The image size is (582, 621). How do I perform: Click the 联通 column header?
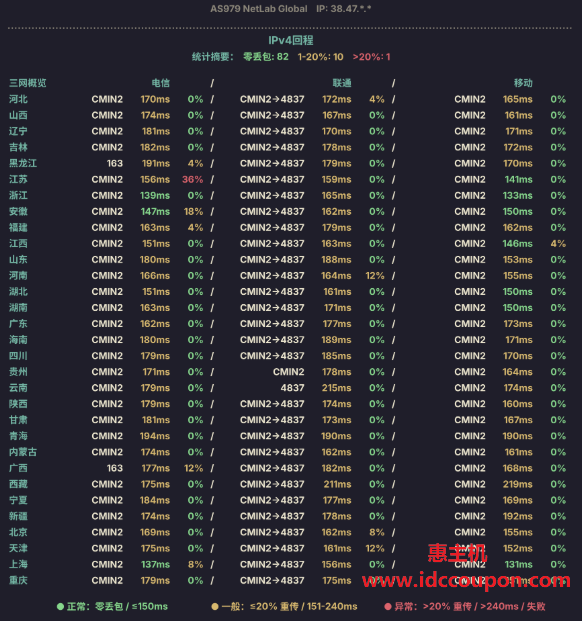click(342, 83)
